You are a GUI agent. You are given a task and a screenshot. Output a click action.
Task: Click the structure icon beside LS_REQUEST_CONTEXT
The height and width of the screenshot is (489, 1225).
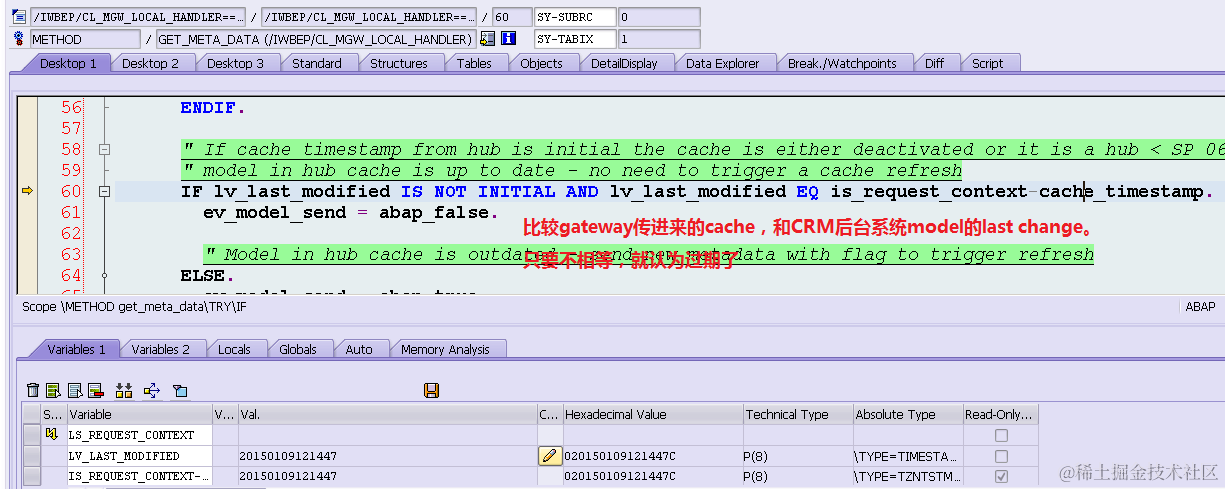(52, 435)
